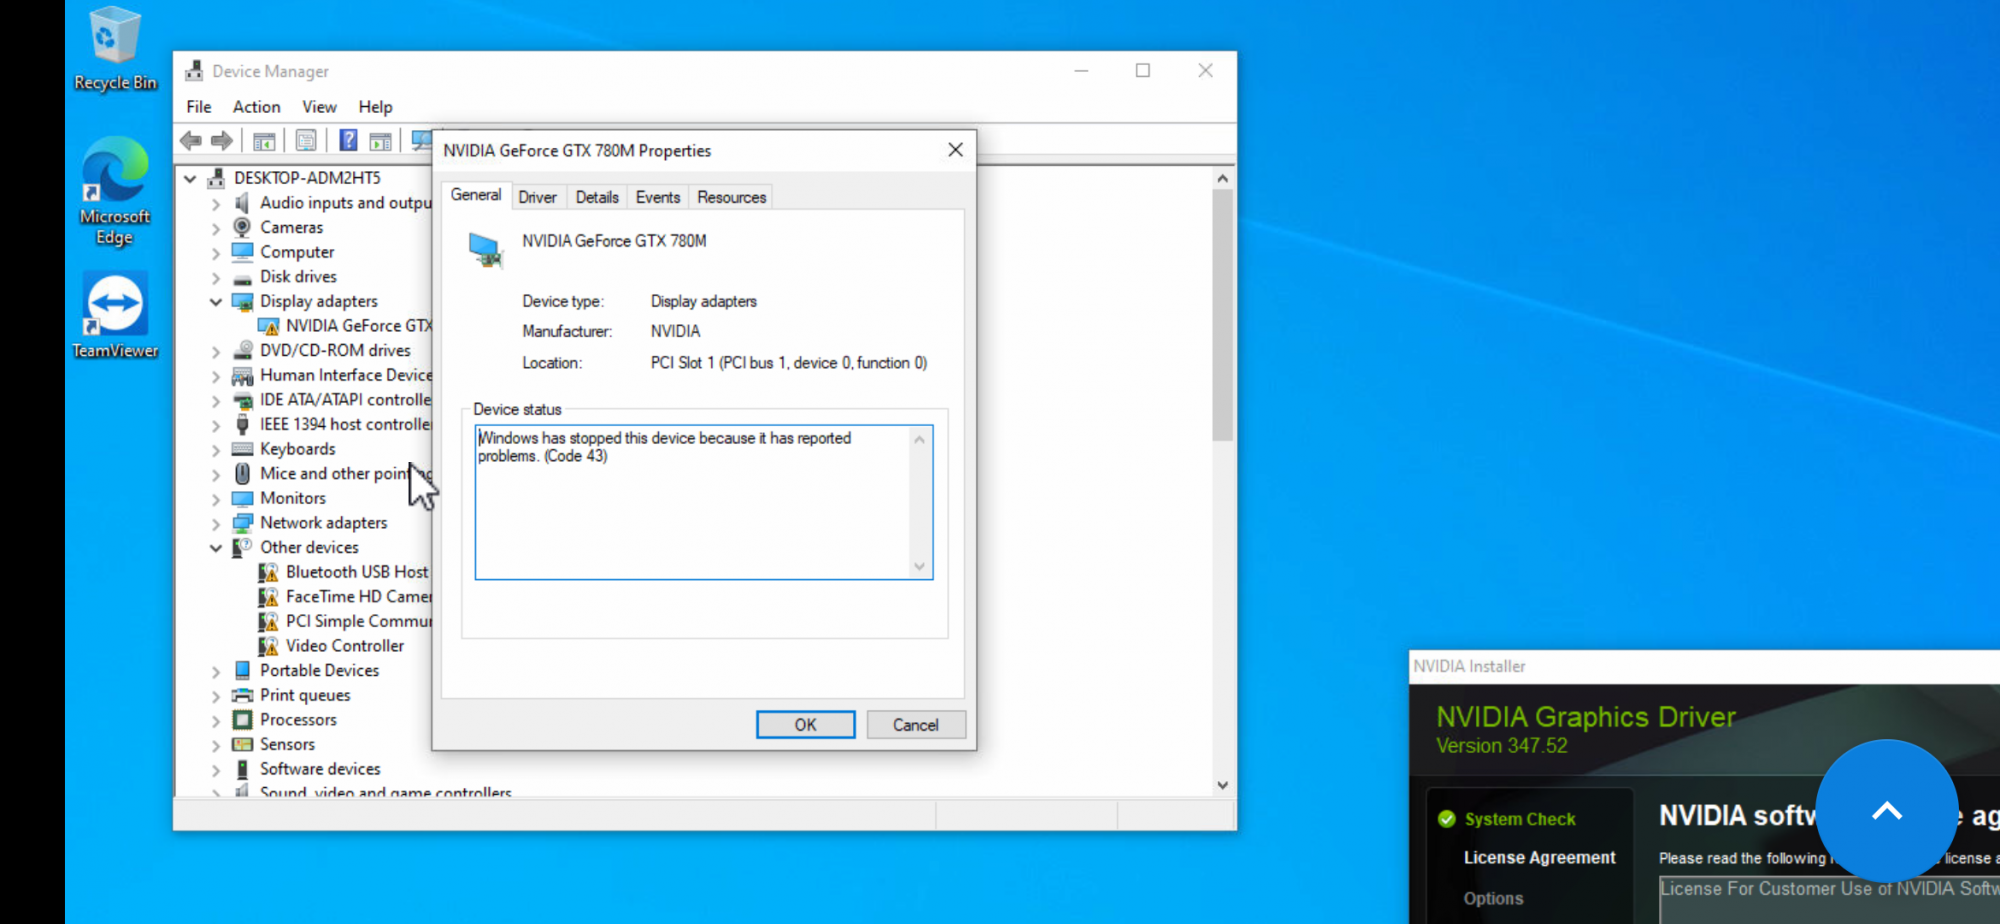
Task: Switch to the Resources tab
Action: click(732, 197)
